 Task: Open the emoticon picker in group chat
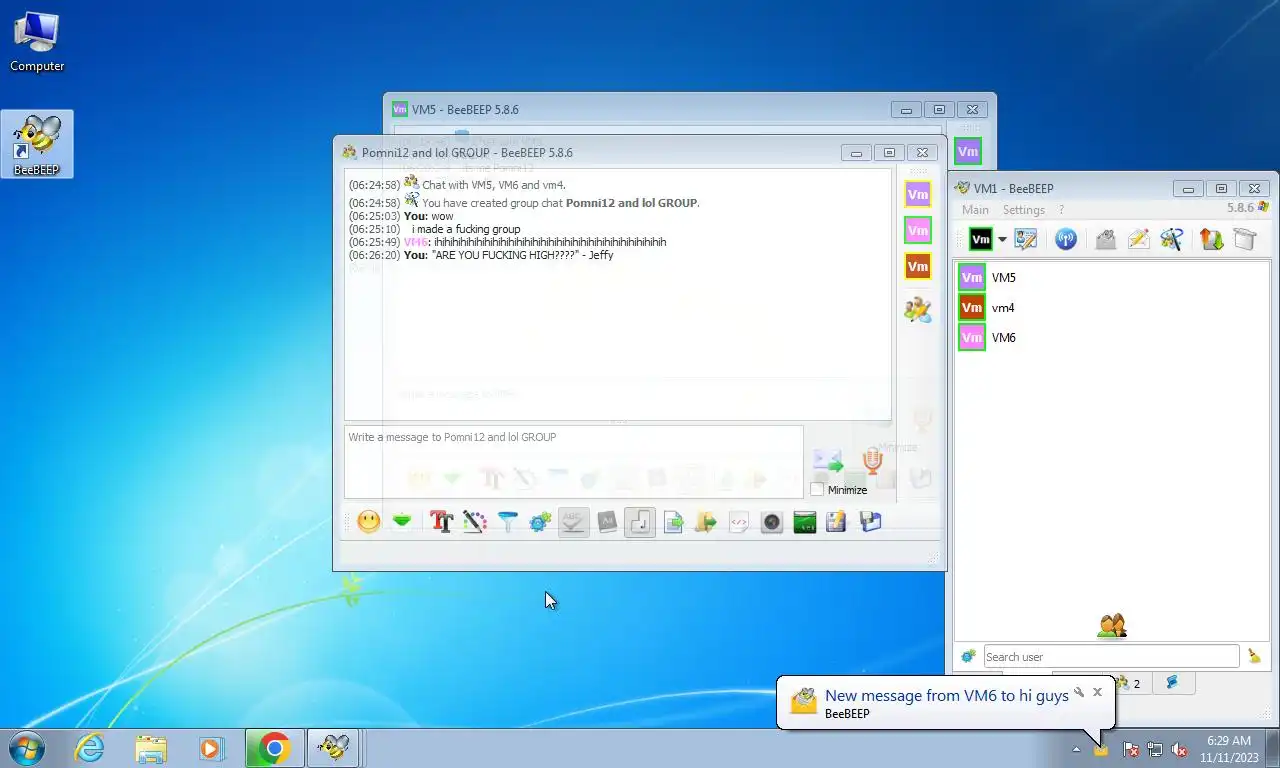(x=369, y=522)
